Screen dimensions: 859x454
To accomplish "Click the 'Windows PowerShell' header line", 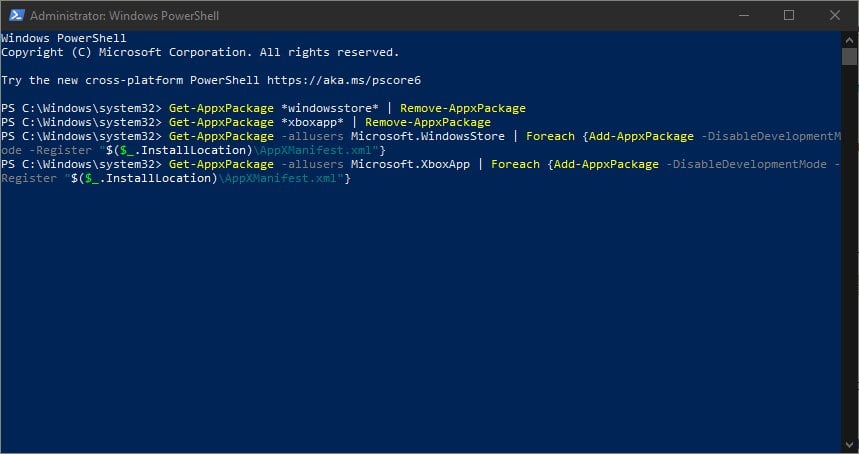I will coord(64,38).
